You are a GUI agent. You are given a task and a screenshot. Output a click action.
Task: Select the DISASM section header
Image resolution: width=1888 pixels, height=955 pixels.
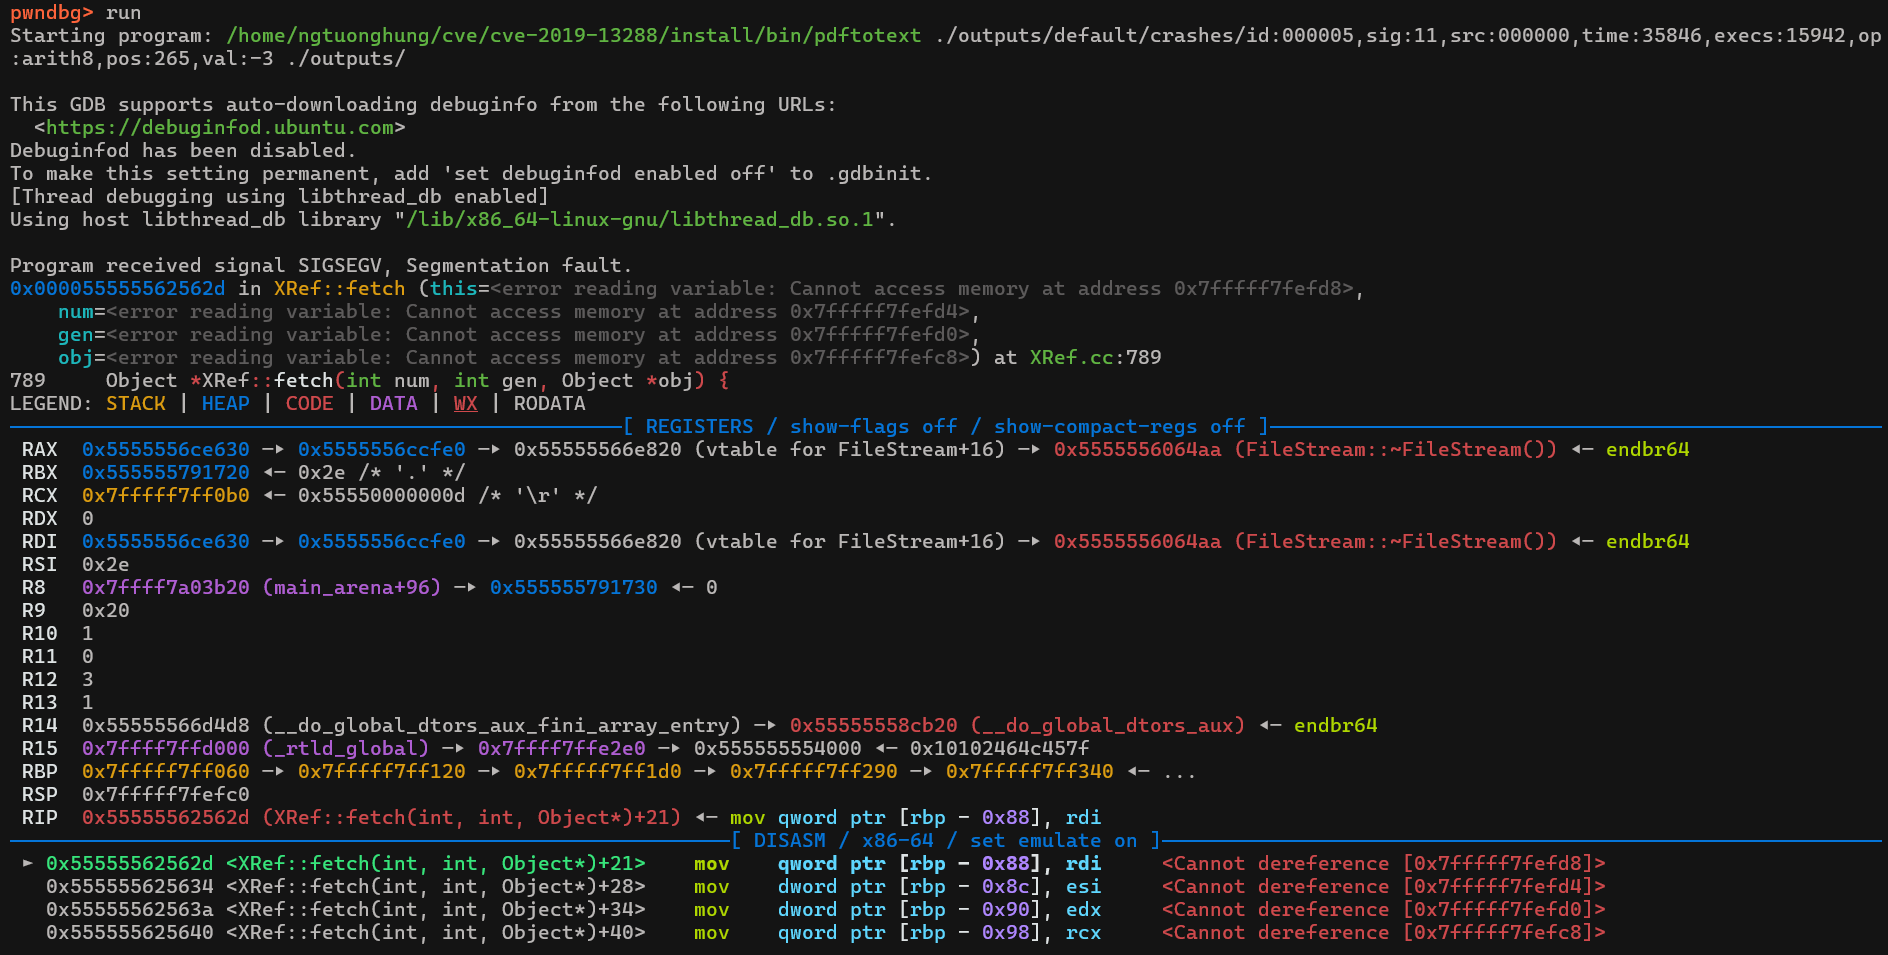789,840
